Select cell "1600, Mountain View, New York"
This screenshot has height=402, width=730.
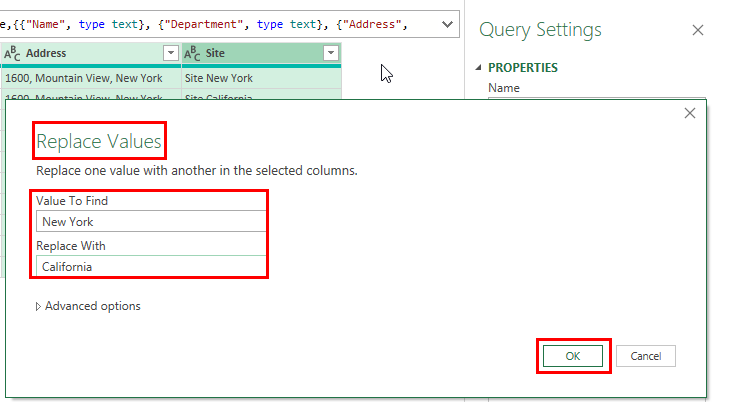(x=91, y=78)
